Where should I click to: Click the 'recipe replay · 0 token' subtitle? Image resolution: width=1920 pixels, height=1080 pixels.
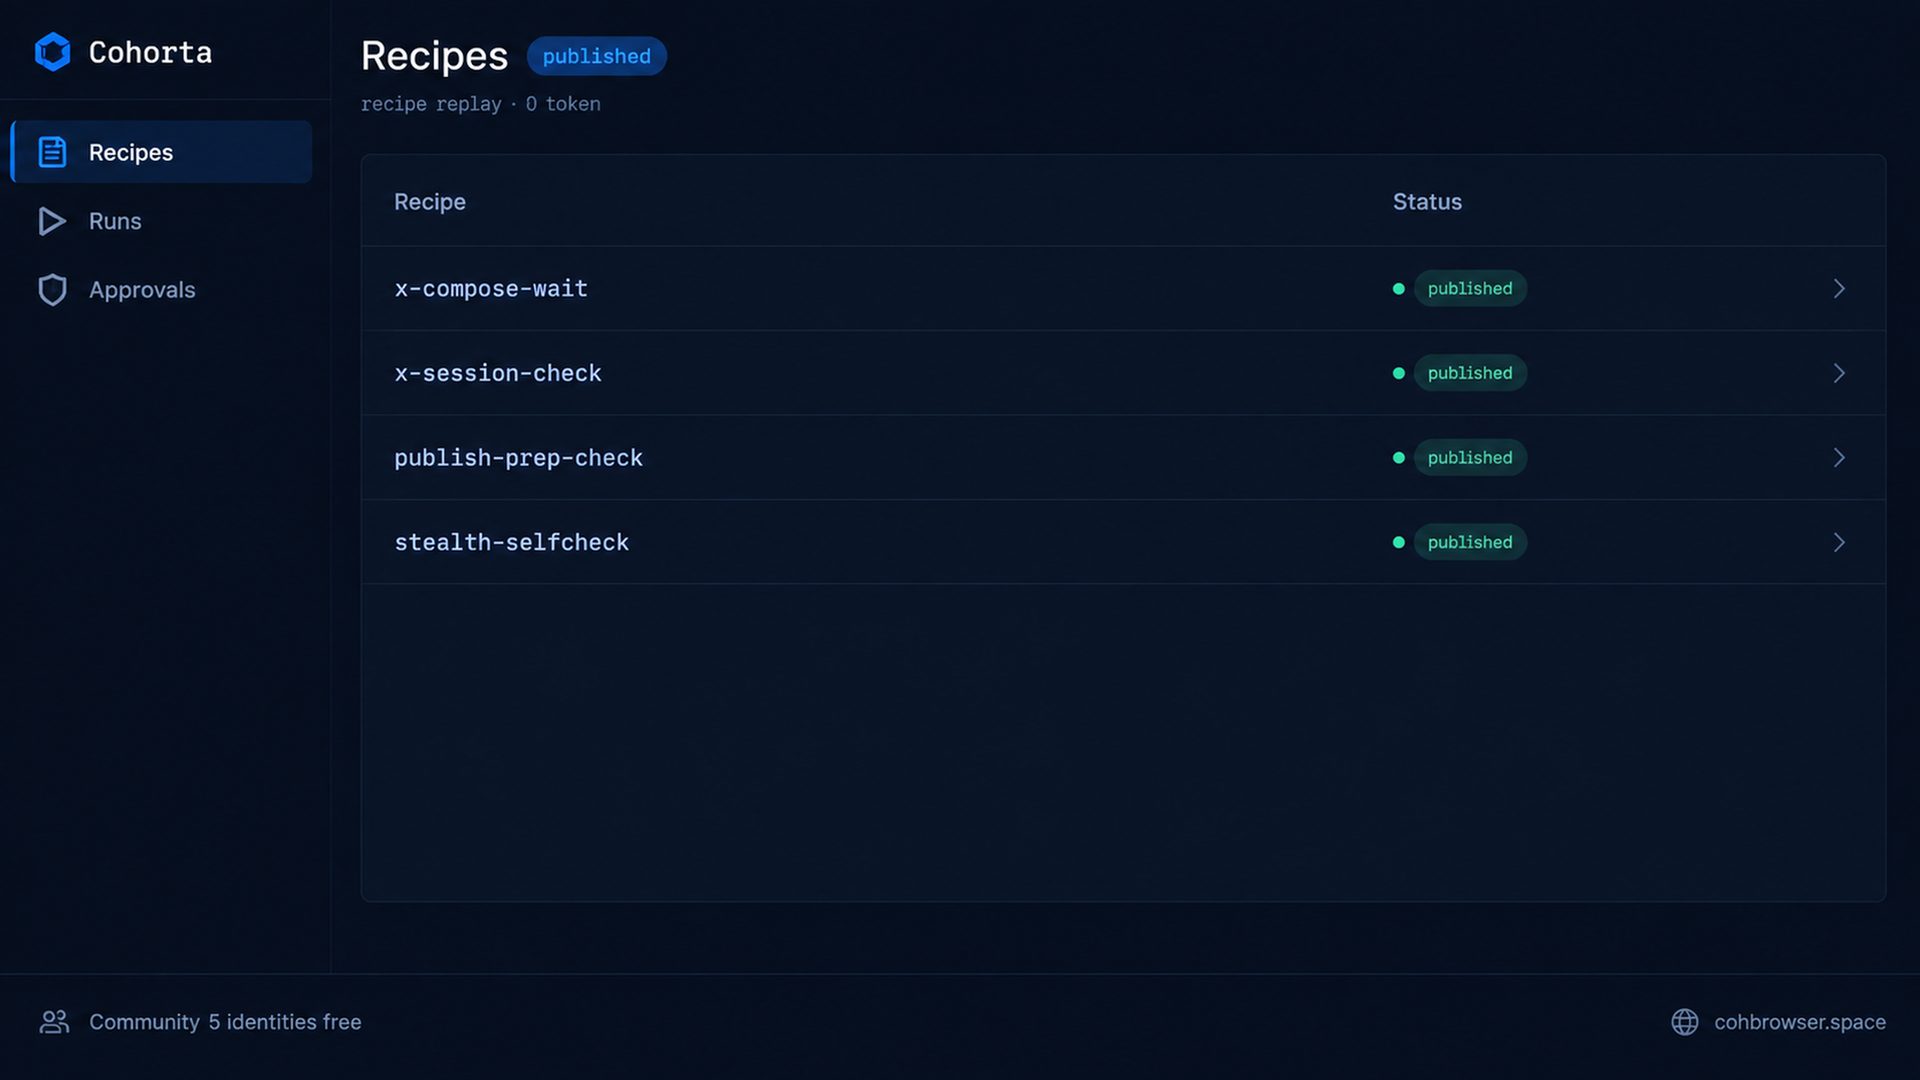pyautogui.click(x=480, y=104)
